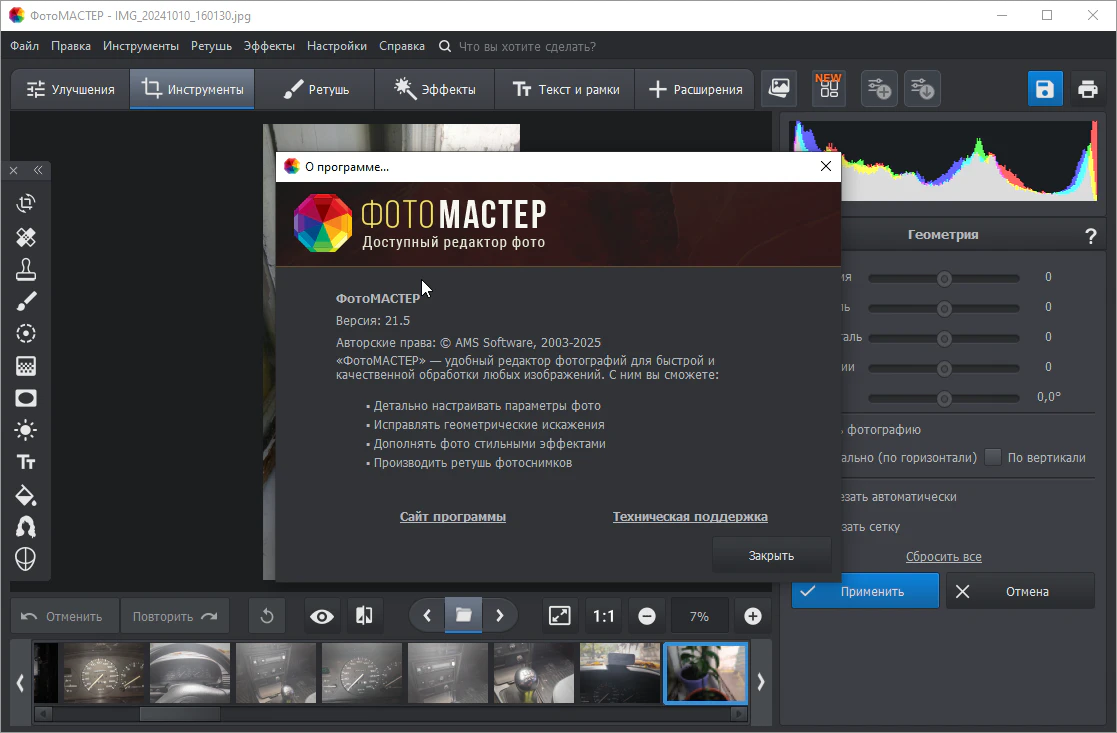Enable the 'По вертикали' checkbox
This screenshot has width=1117, height=733.
click(x=993, y=458)
